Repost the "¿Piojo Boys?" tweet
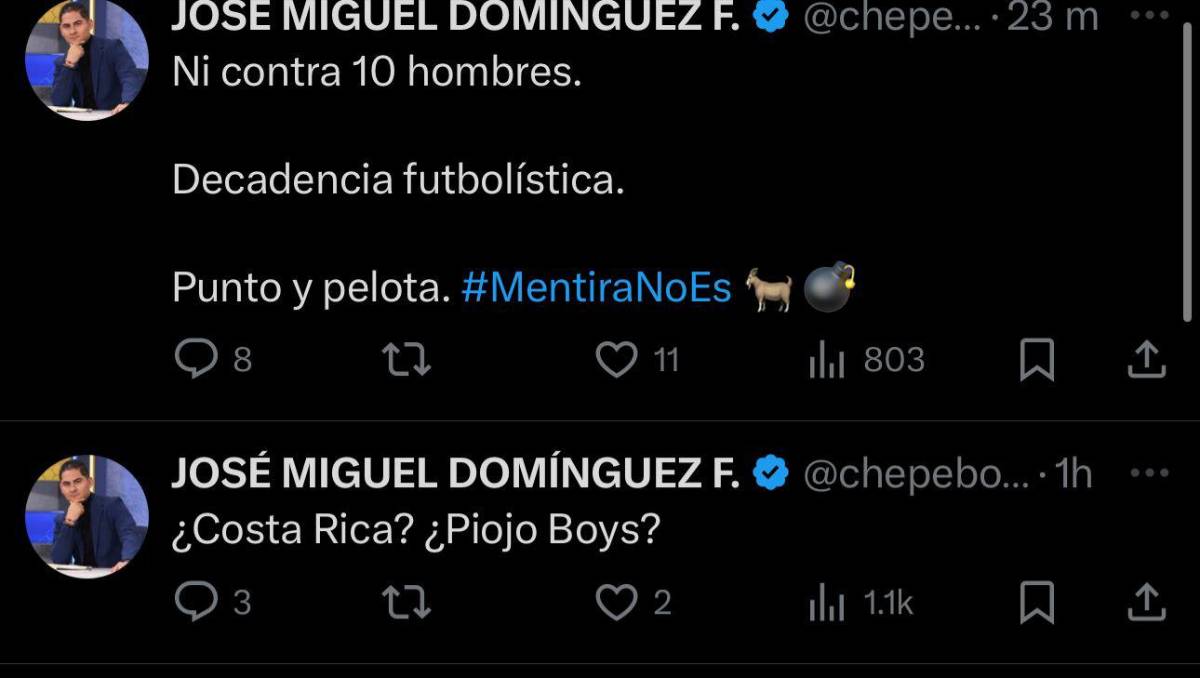1200x678 pixels. [x=408, y=602]
